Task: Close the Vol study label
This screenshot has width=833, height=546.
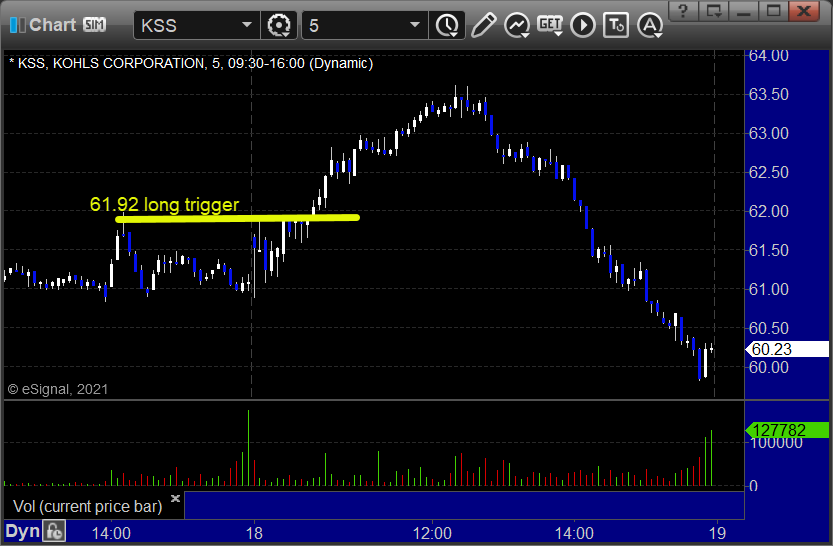Action: (x=175, y=498)
